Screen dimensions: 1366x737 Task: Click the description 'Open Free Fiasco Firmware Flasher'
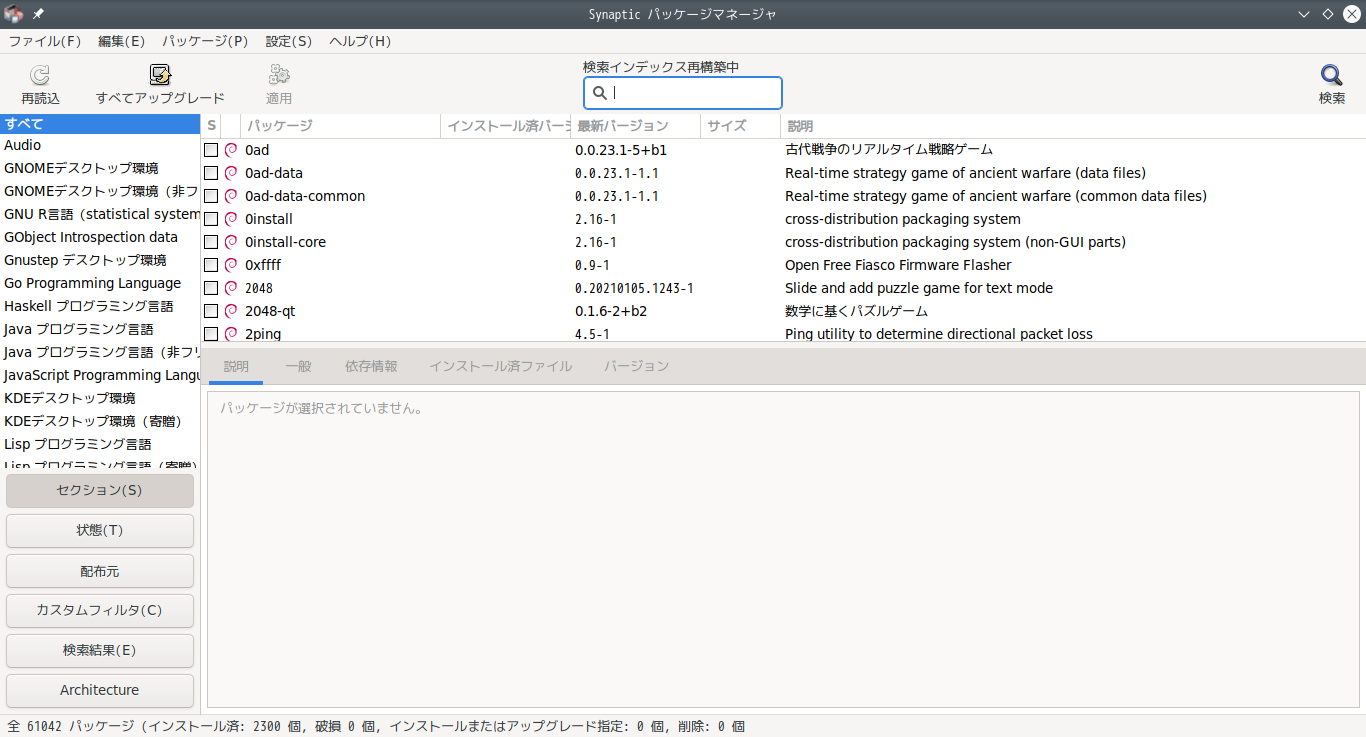pos(898,265)
